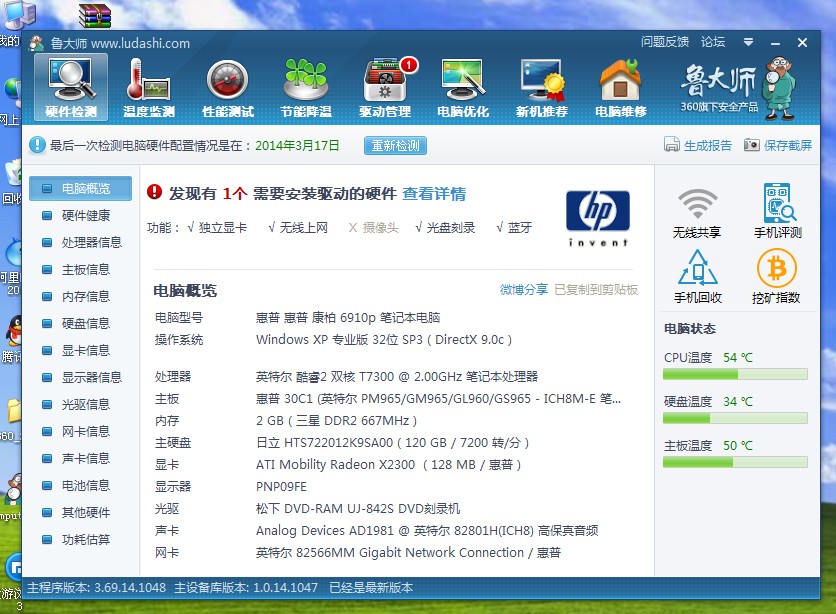Click the processor row 英特尔 酷睿2 双核 T7300
This screenshot has height=614, width=836.
(397, 377)
